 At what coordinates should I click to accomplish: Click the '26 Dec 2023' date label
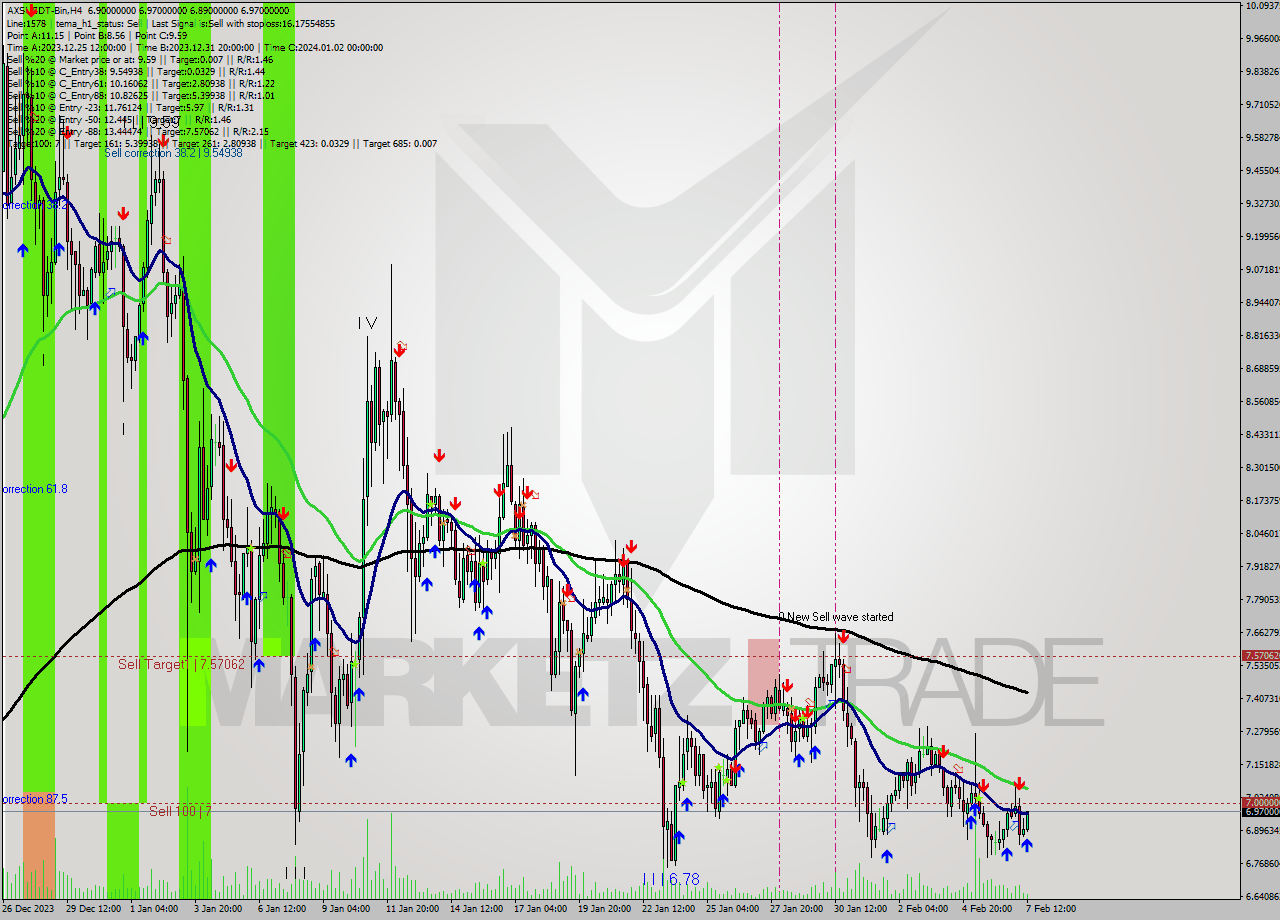[30, 909]
